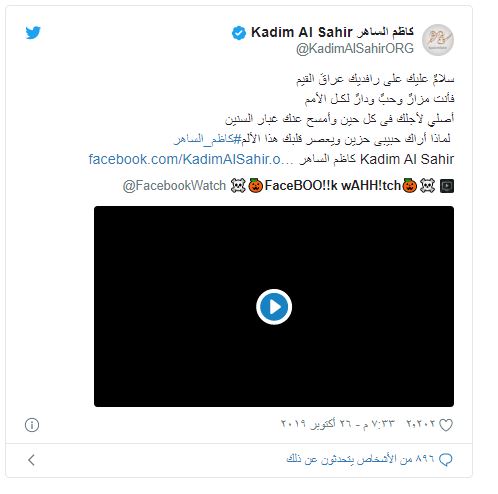Click the first line of the tweet text

pos(375,79)
